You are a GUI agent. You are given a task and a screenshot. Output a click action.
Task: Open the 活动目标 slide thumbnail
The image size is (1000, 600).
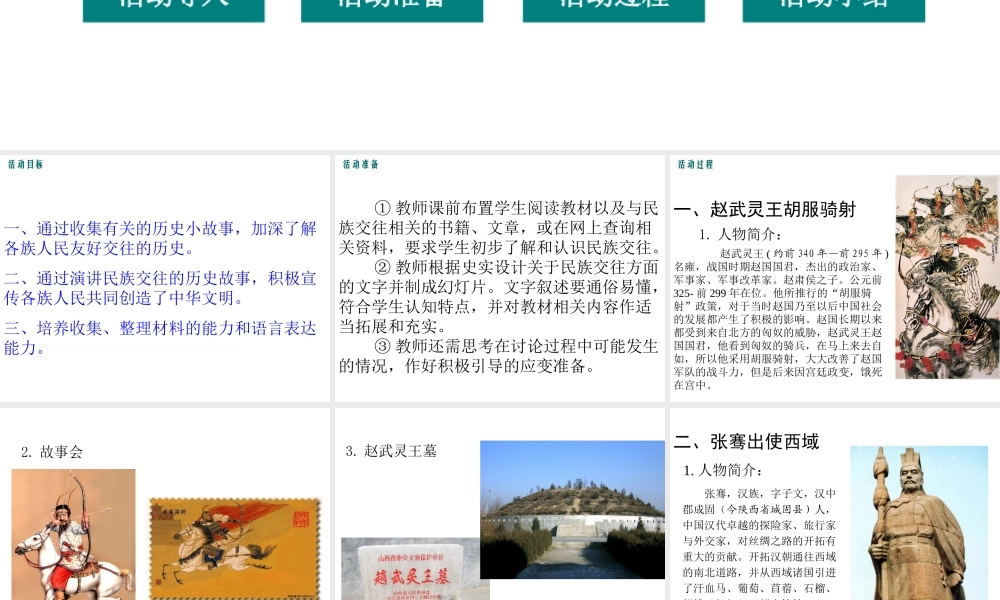pyautogui.click(x=165, y=278)
